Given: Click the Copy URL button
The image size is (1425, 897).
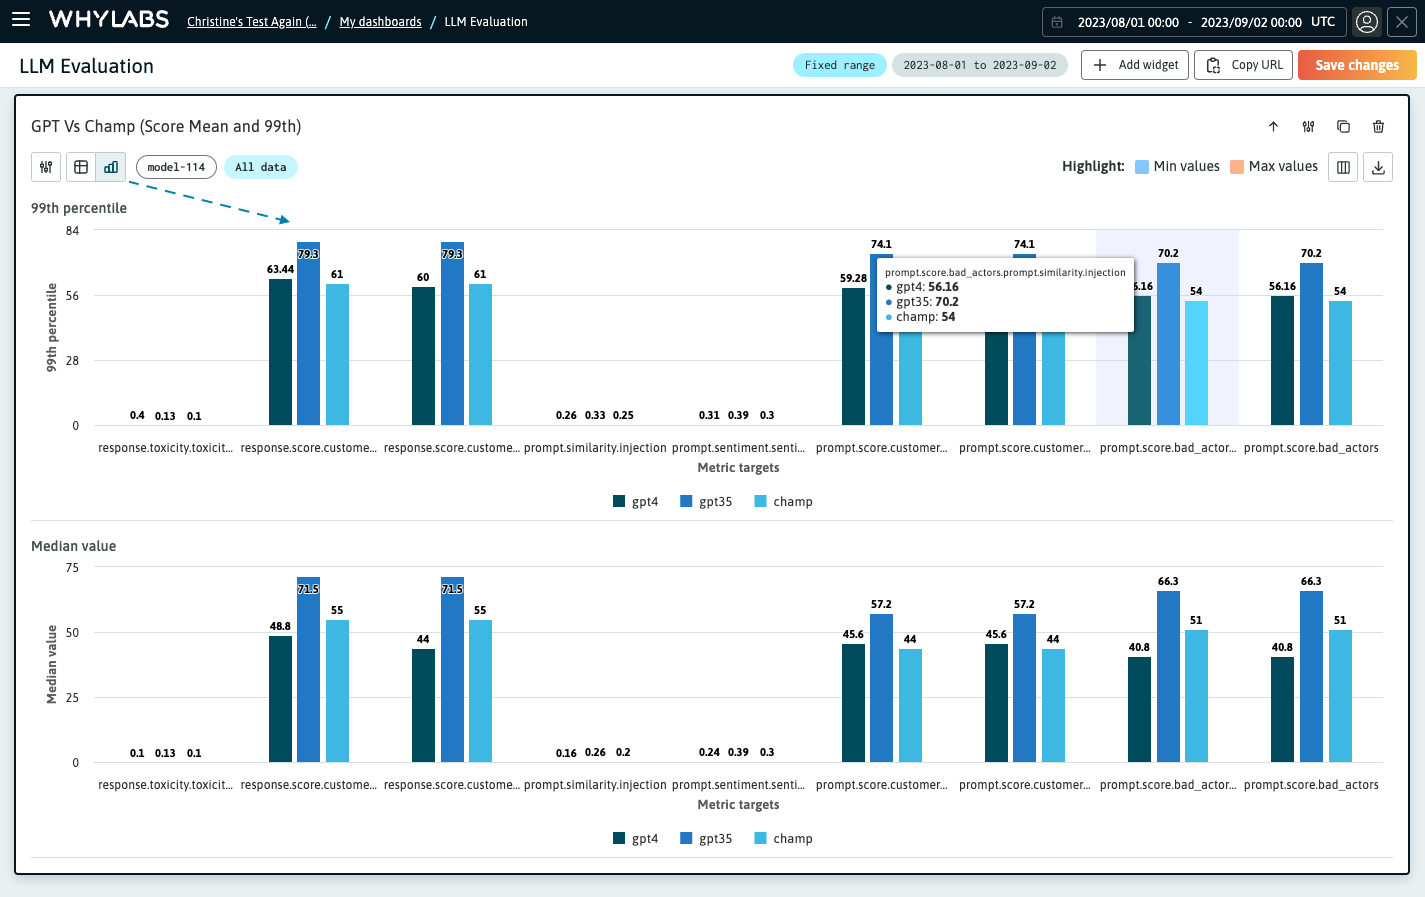Looking at the screenshot, I should pos(1243,64).
